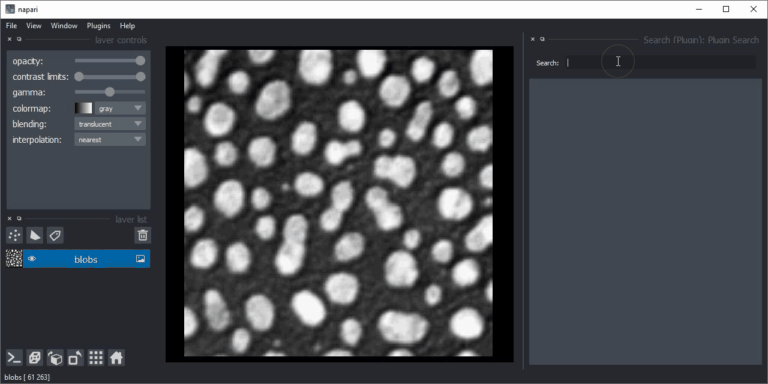Enable grid view mode
768x384 pixels.
(x=96, y=358)
